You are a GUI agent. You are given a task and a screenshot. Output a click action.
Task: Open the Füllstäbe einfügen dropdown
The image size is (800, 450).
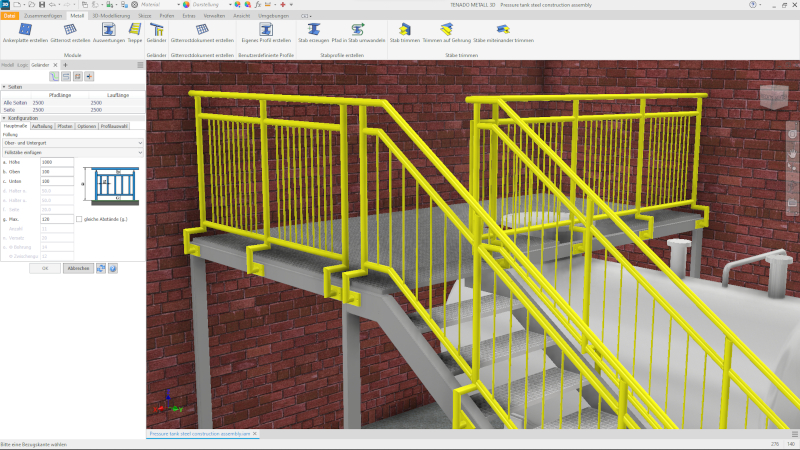[72, 150]
